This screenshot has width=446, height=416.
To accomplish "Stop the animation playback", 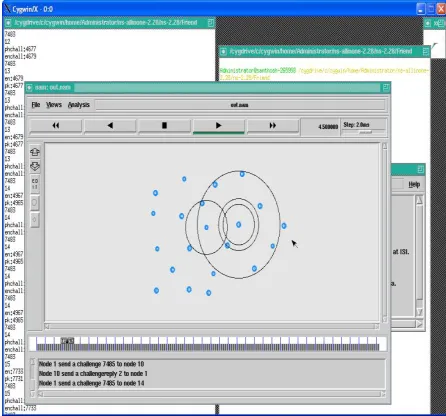I will 164,126.
